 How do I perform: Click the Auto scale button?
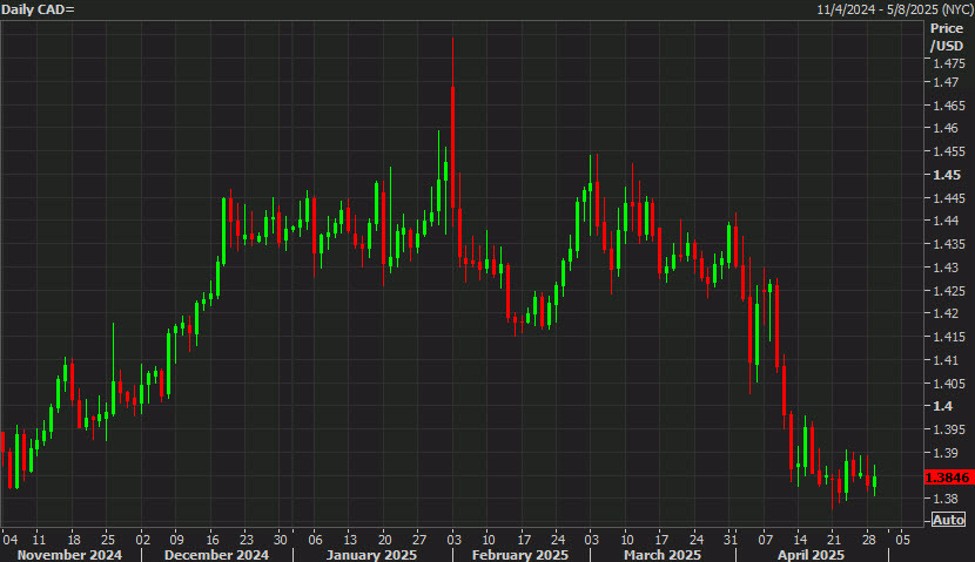tap(948, 519)
